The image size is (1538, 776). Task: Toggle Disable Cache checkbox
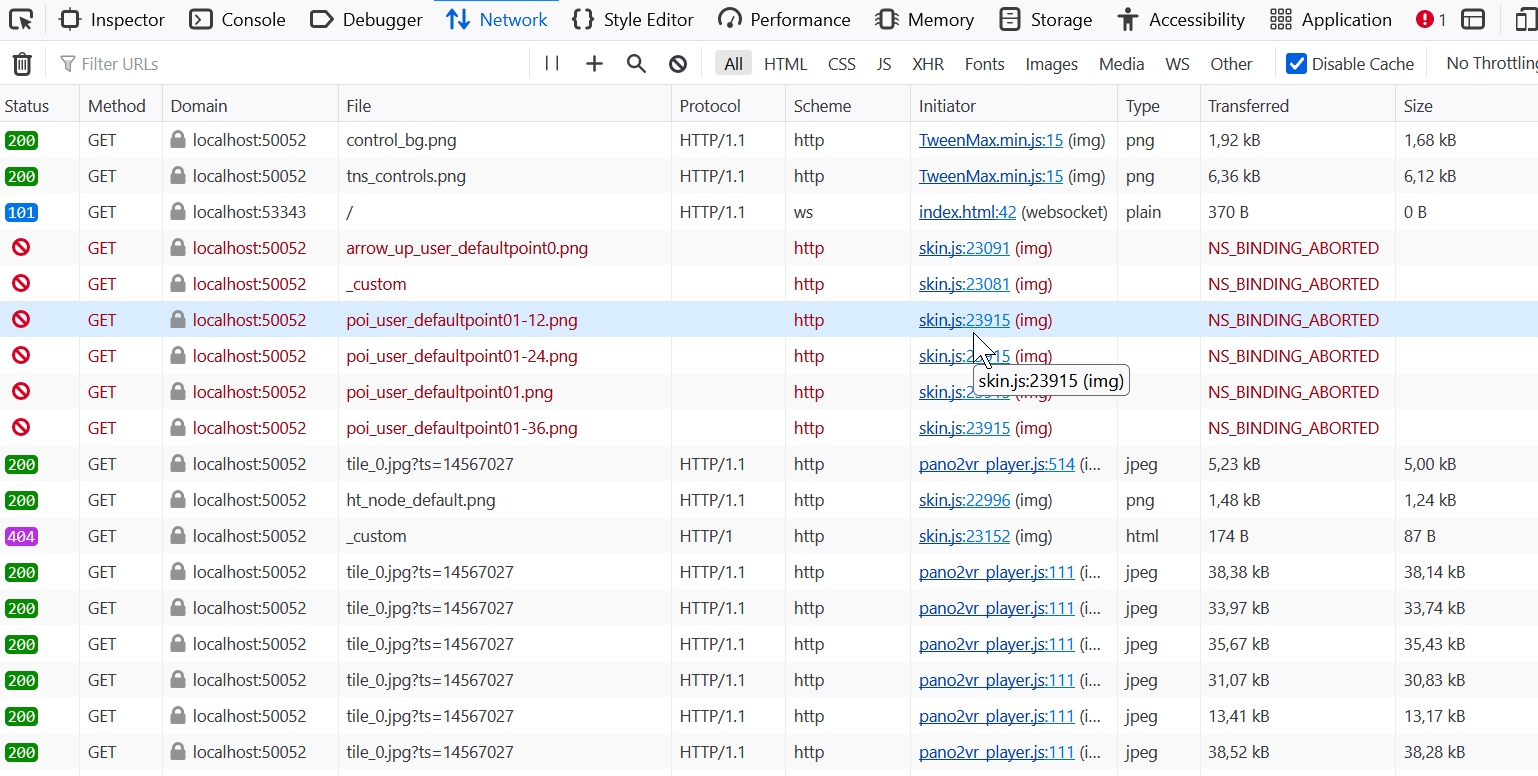[x=1297, y=64]
